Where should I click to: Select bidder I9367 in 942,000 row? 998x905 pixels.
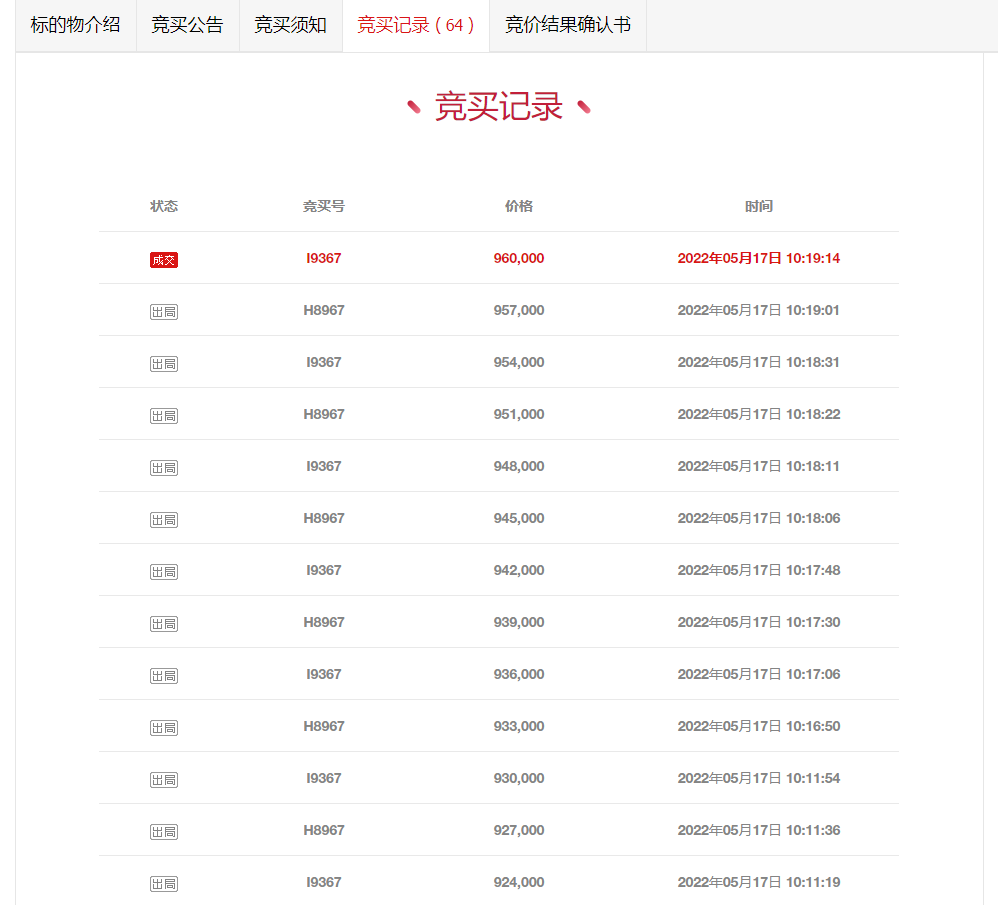[x=323, y=570]
